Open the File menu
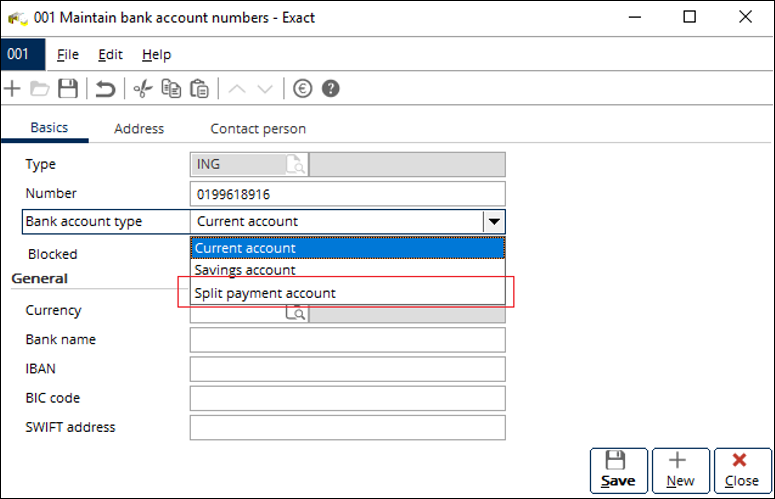This screenshot has height=499, width=775. tap(68, 54)
